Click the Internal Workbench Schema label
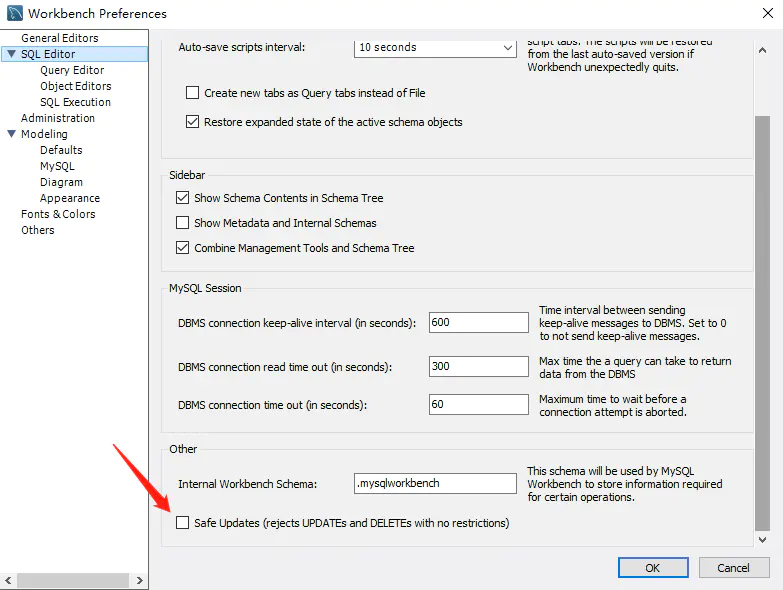This screenshot has height=590, width=783. click(248, 484)
